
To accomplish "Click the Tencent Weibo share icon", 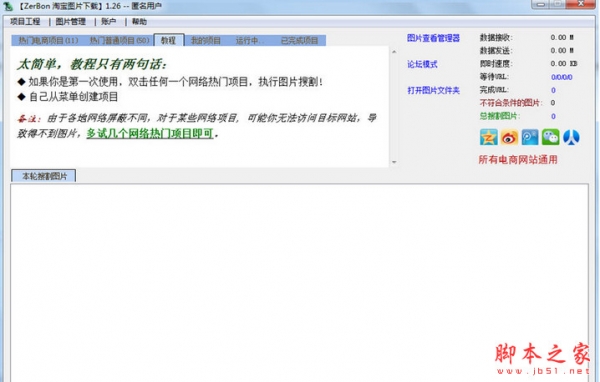I will [530, 137].
